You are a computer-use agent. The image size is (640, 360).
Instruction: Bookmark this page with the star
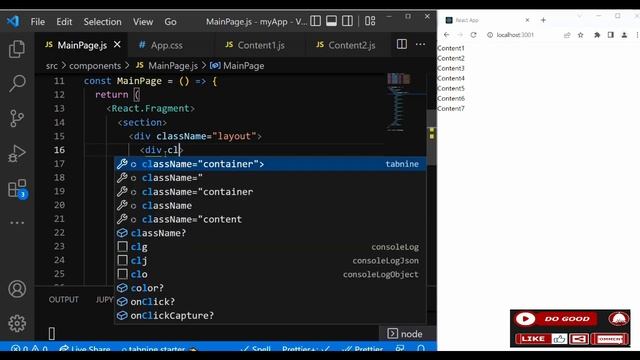(x=580, y=35)
